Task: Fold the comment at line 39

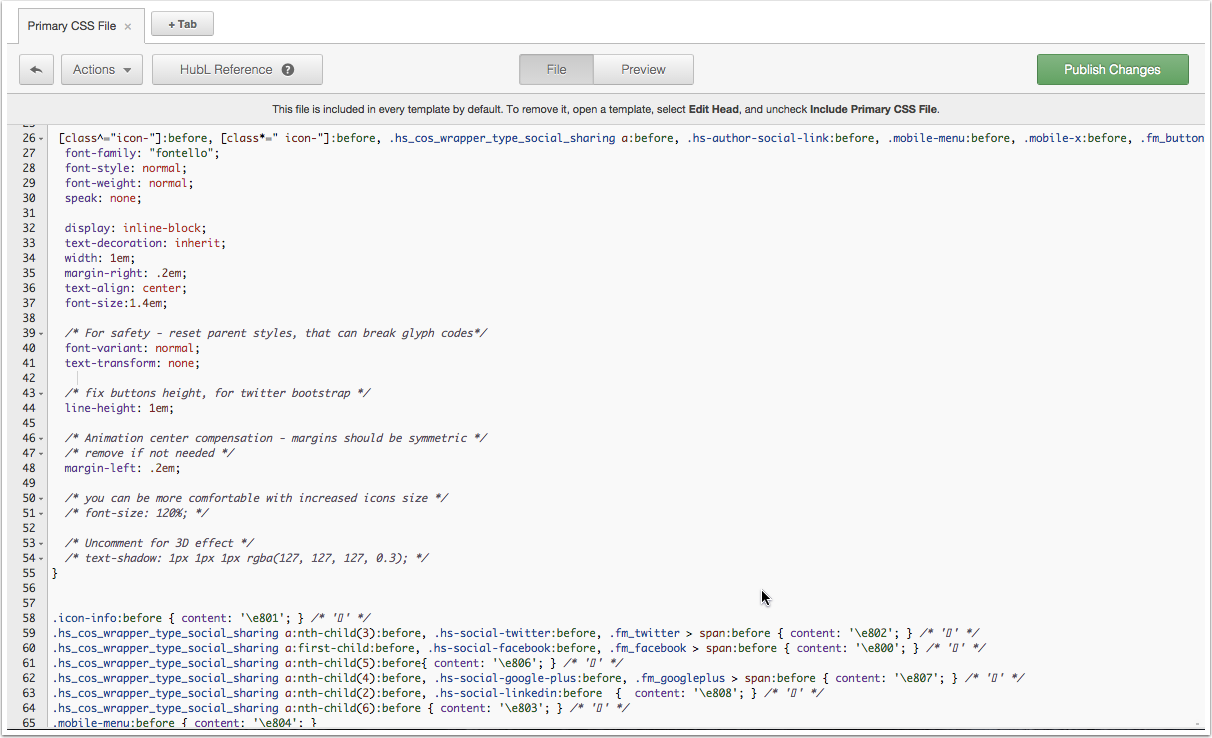Action: [41, 334]
